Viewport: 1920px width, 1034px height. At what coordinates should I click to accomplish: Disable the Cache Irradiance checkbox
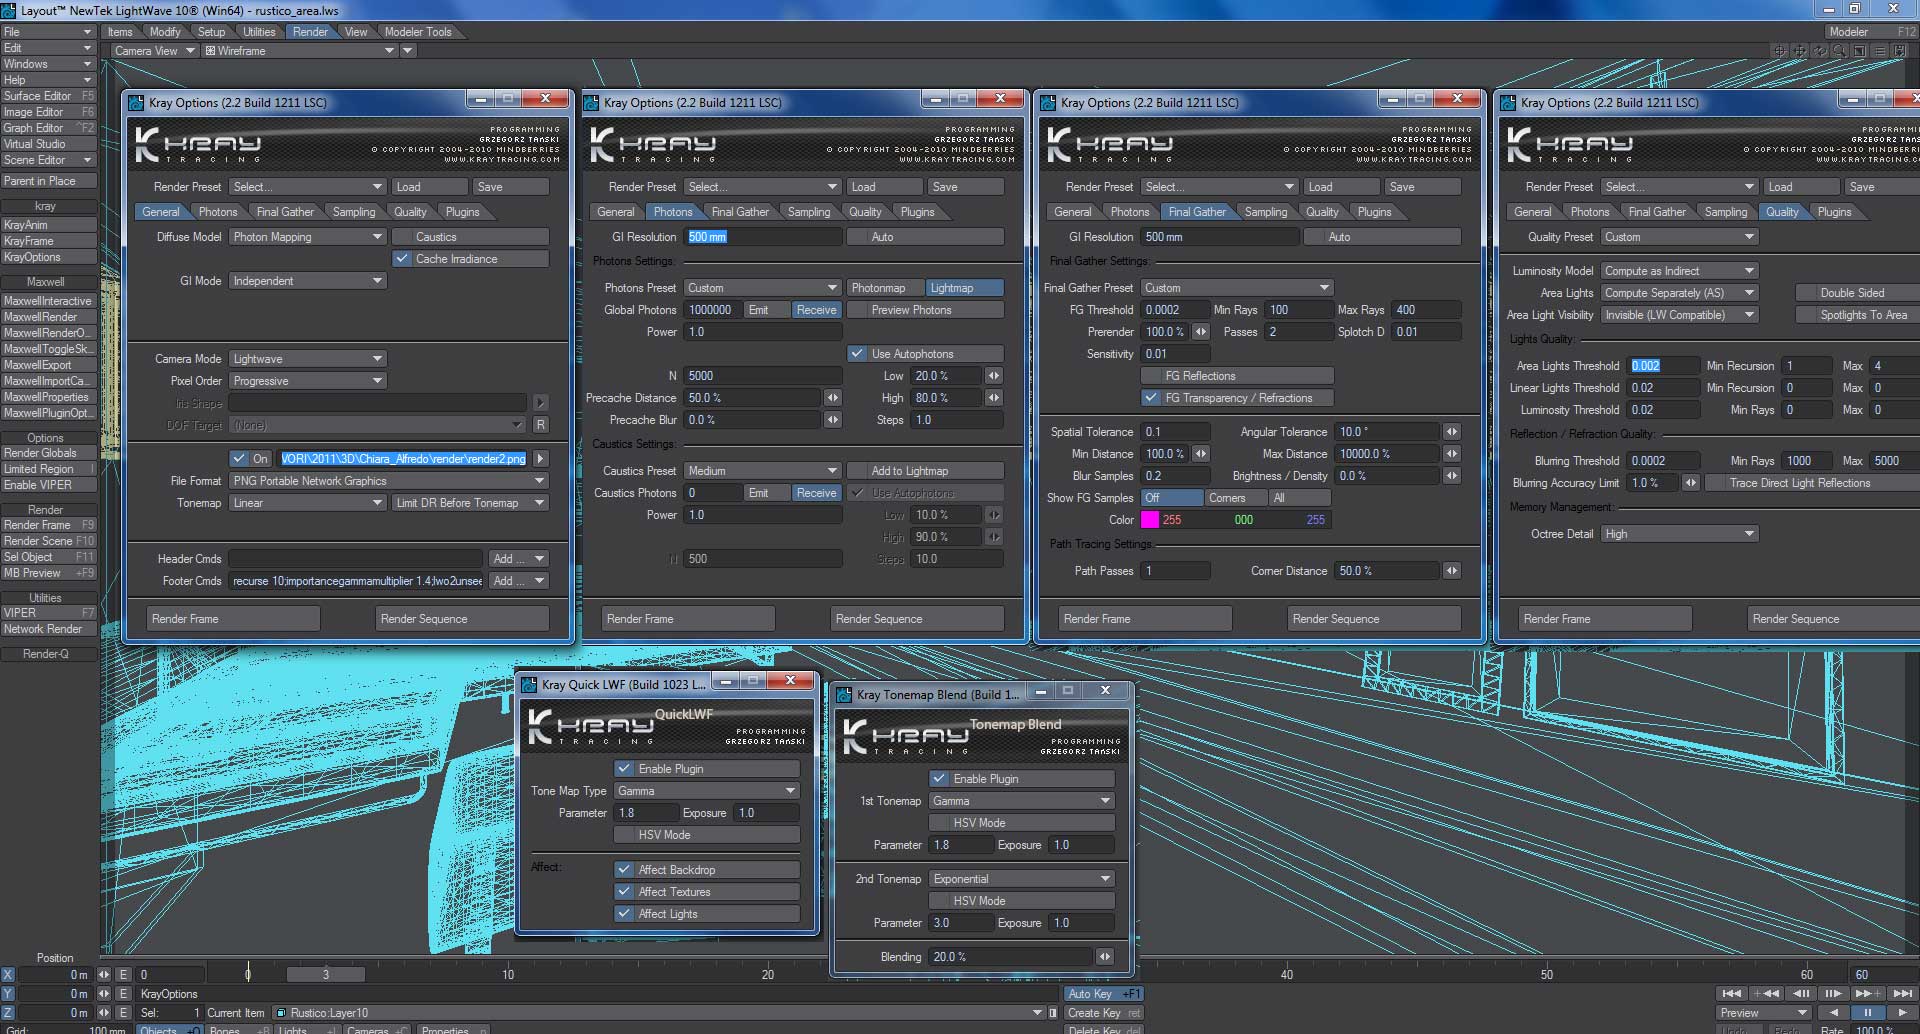402,259
